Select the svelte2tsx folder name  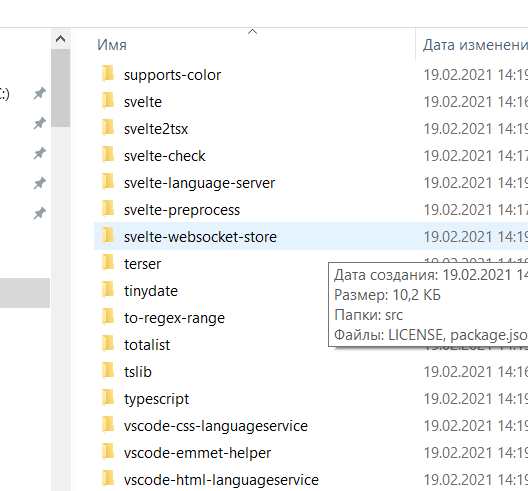[x=156, y=129]
